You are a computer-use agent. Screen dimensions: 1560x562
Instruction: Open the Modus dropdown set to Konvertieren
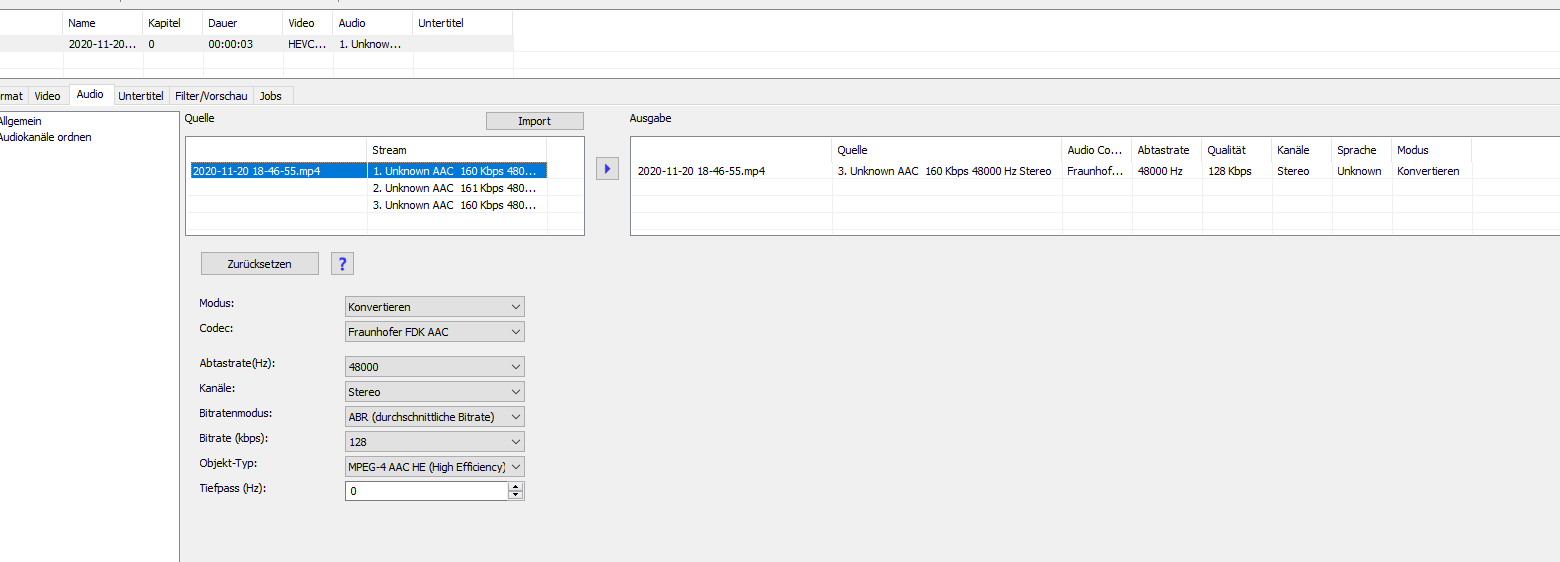(435, 307)
